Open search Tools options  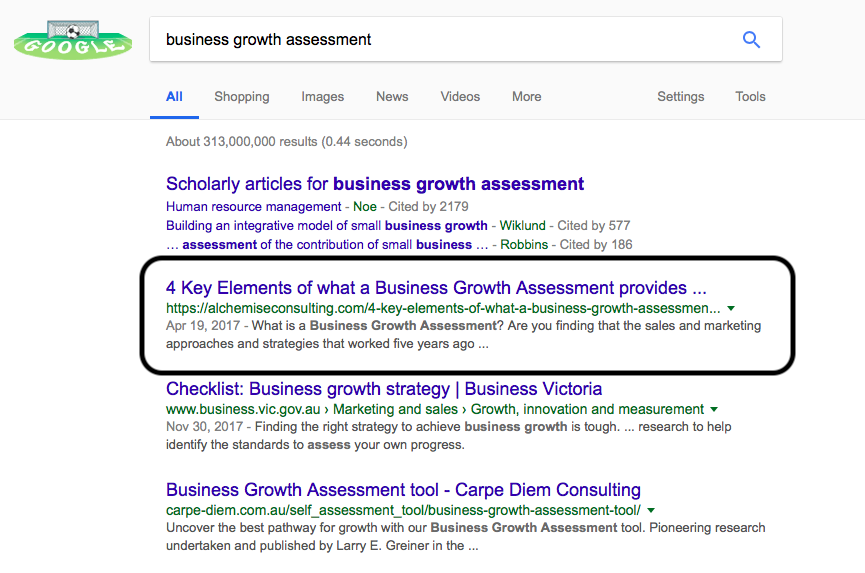pos(750,97)
